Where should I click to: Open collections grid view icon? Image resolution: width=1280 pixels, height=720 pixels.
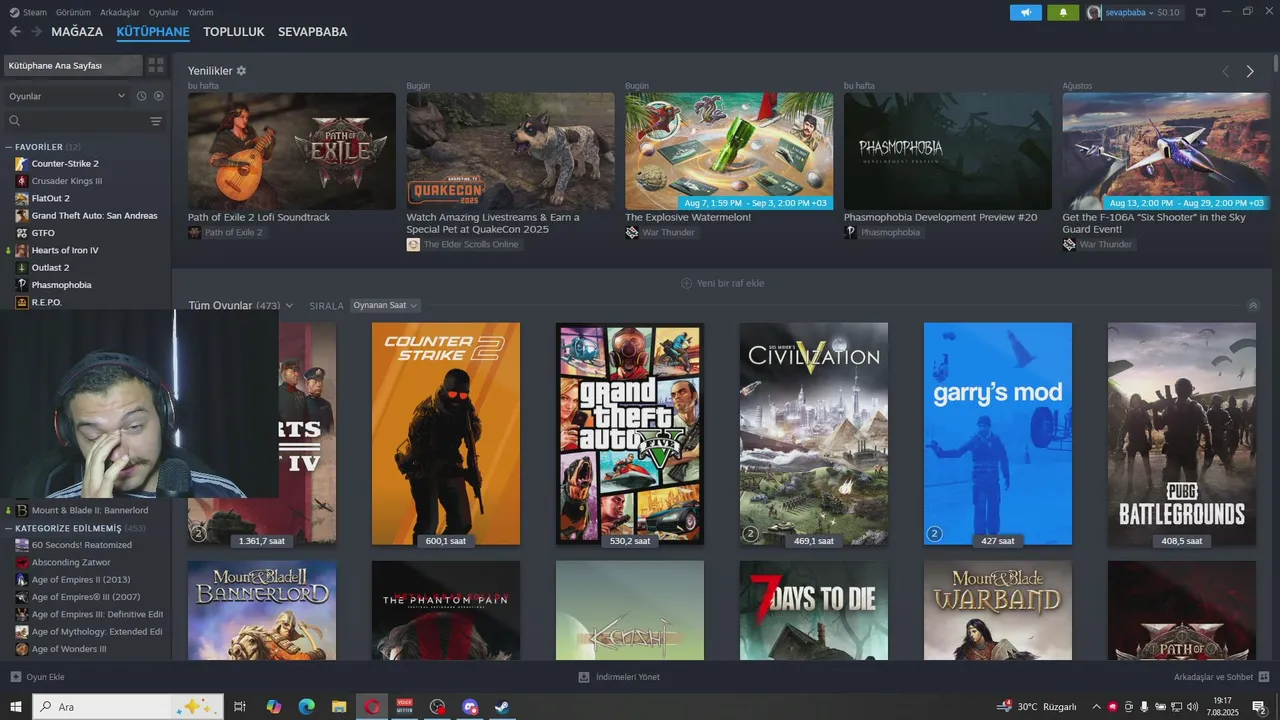point(156,65)
